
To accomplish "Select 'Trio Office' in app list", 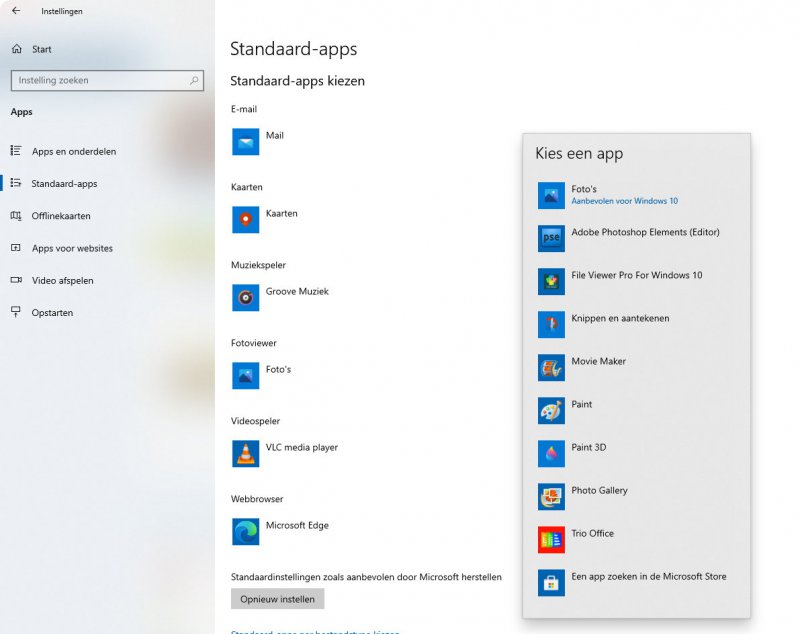I will (x=592, y=534).
